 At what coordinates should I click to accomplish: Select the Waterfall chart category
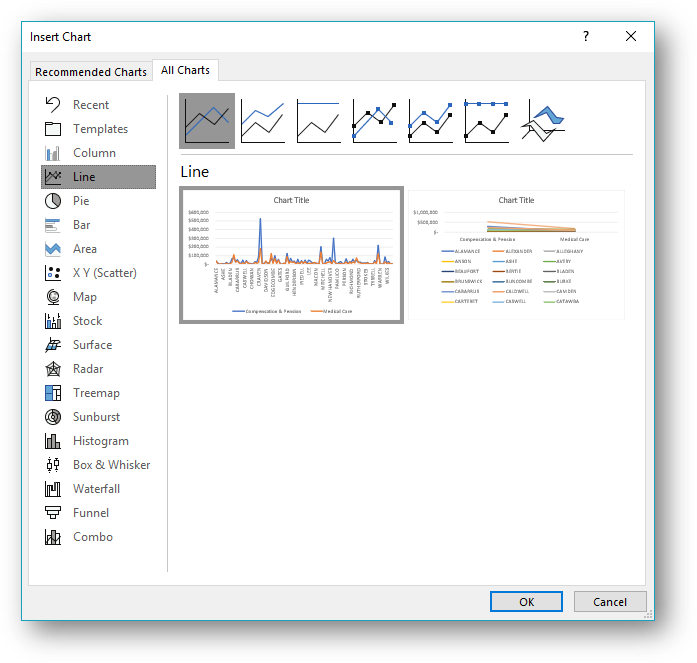coord(96,489)
